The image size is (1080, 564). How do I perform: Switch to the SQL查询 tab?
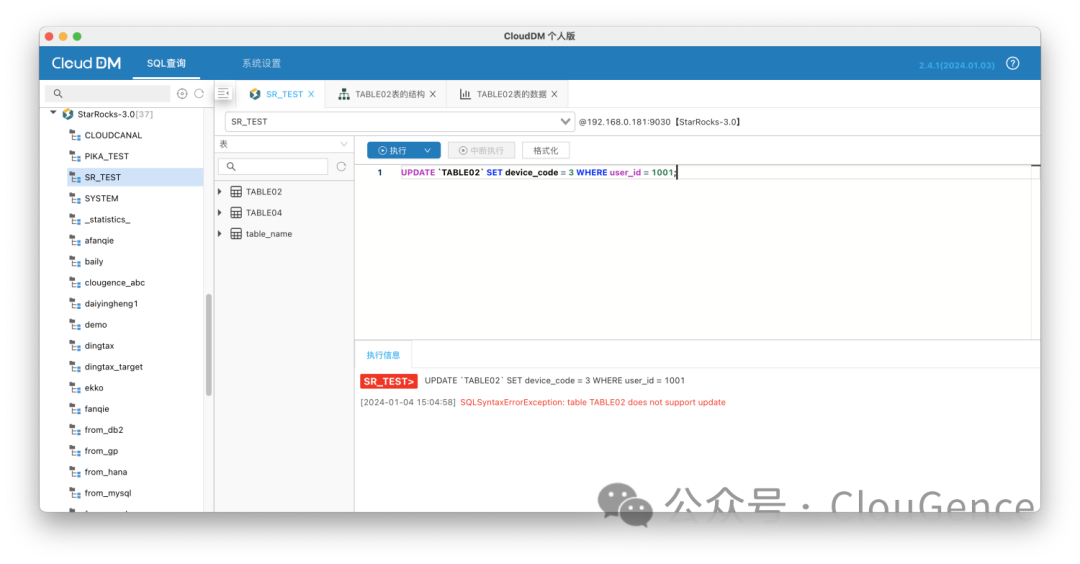[x=166, y=63]
